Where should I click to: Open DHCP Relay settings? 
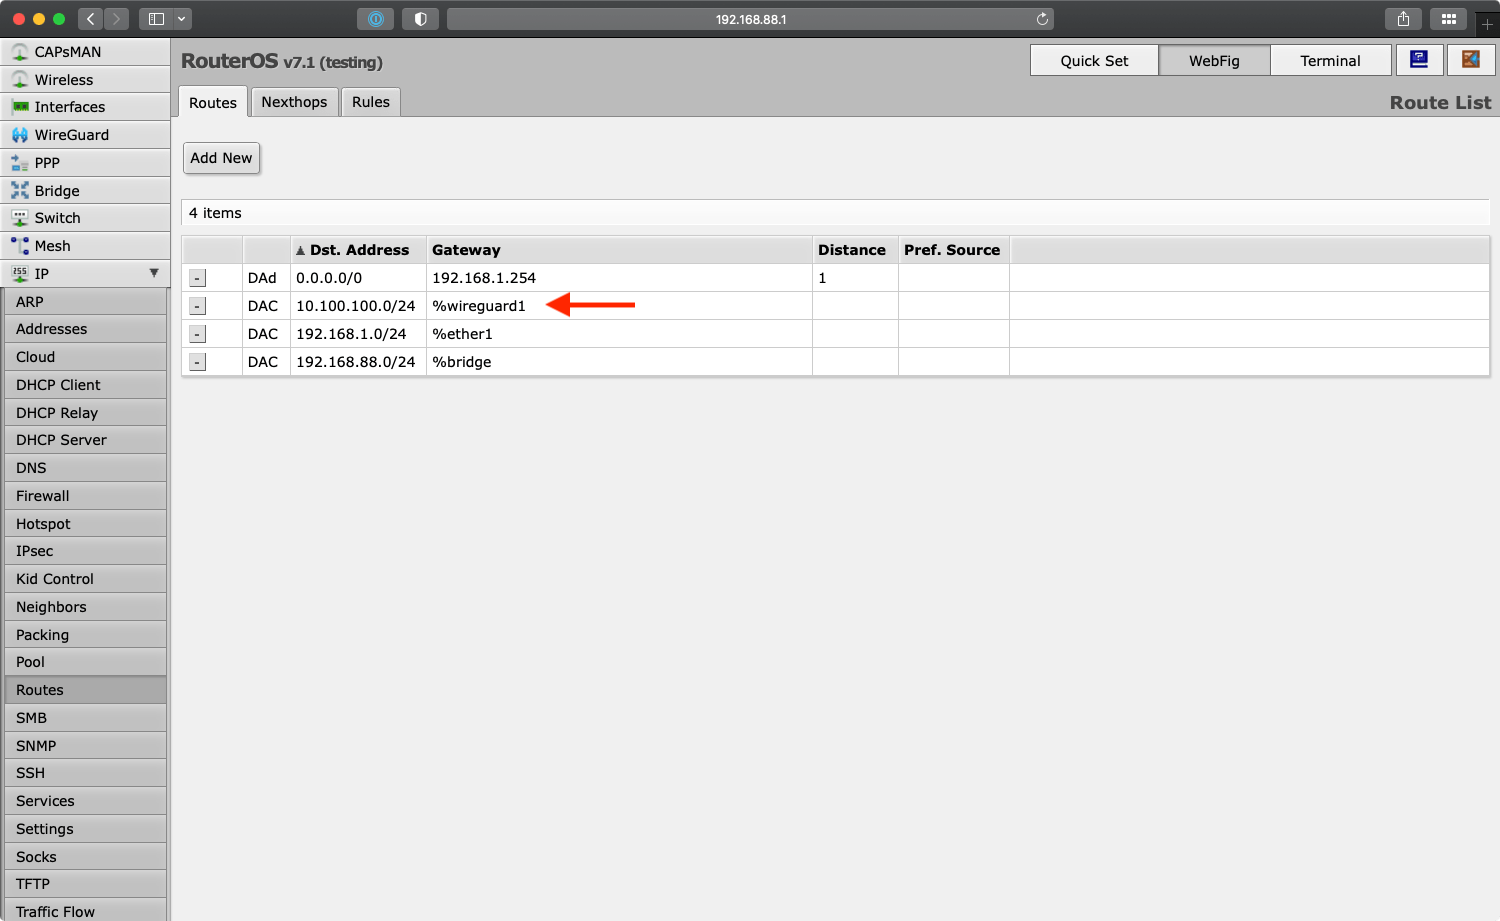[x=85, y=413]
